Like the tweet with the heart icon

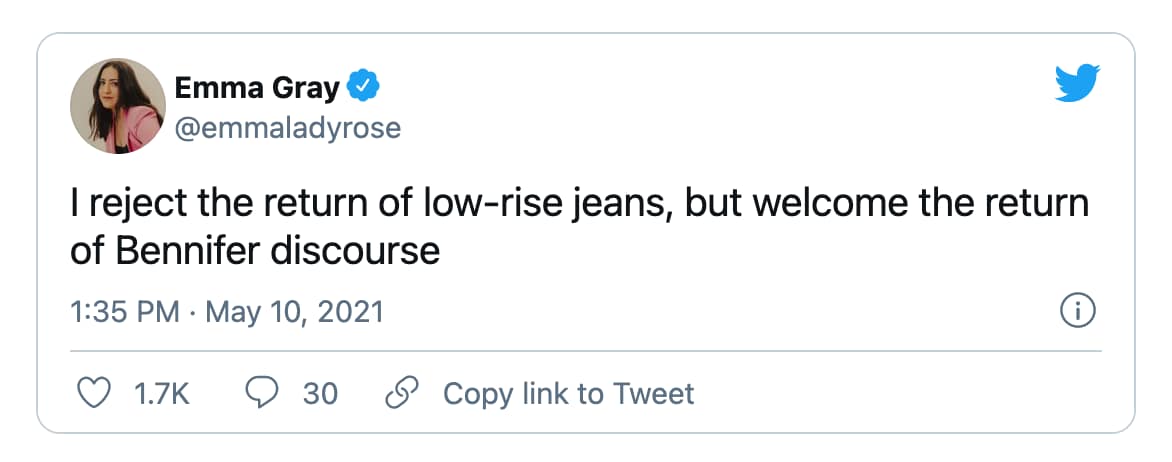tap(93, 393)
